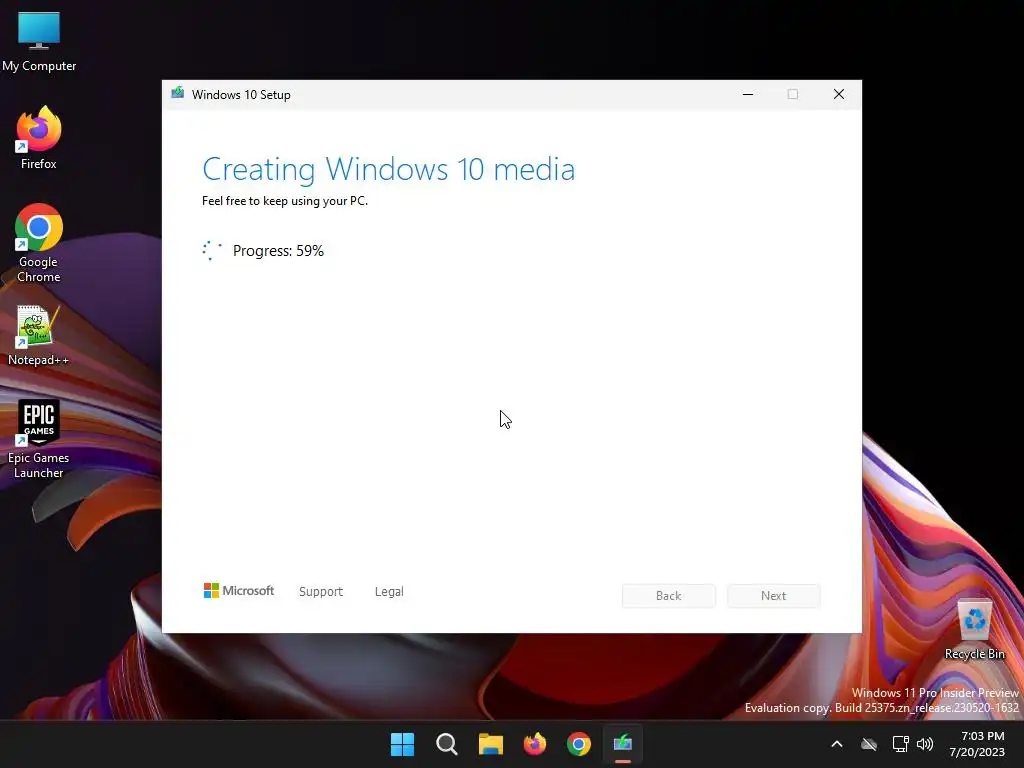Click the Back button
Image resolution: width=1024 pixels, height=768 pixels.
pos(669,596)
